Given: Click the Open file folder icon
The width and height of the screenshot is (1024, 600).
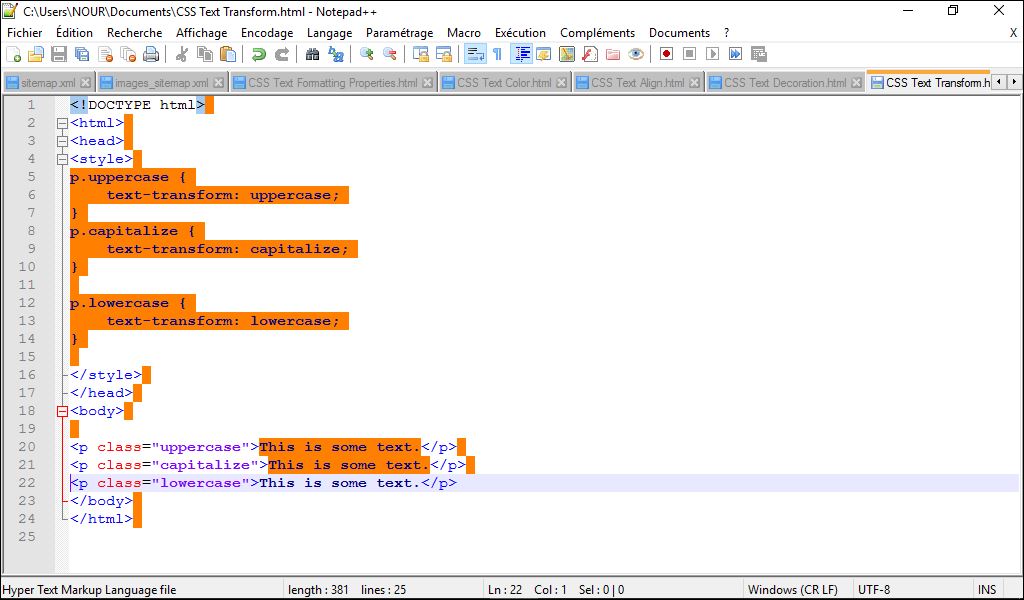Looking at the screenshot, I should tap(36, 54).
